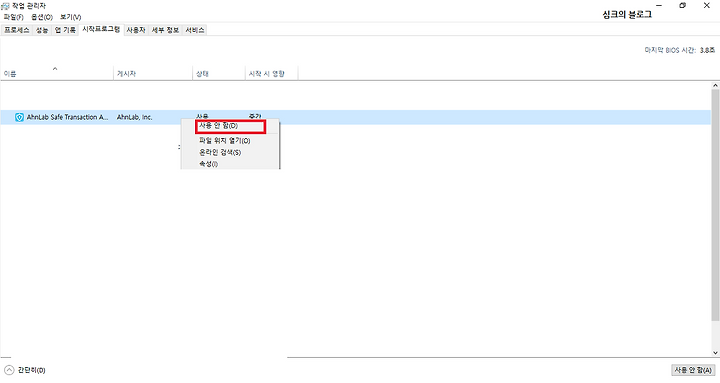Choose 파일 위치 열기(O) in context menu
720x383 pixels.
[230, 141]
